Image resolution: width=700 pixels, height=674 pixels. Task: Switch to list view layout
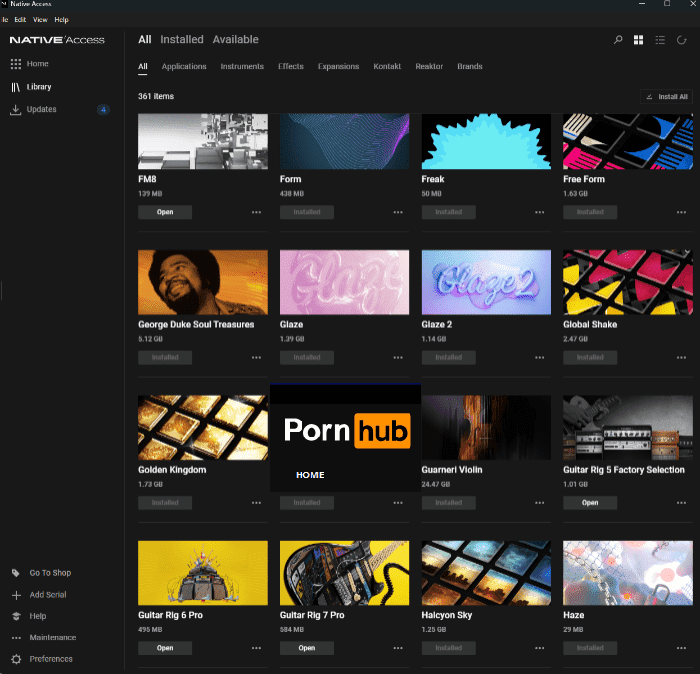pyautogui.click(x=660, y=40)
